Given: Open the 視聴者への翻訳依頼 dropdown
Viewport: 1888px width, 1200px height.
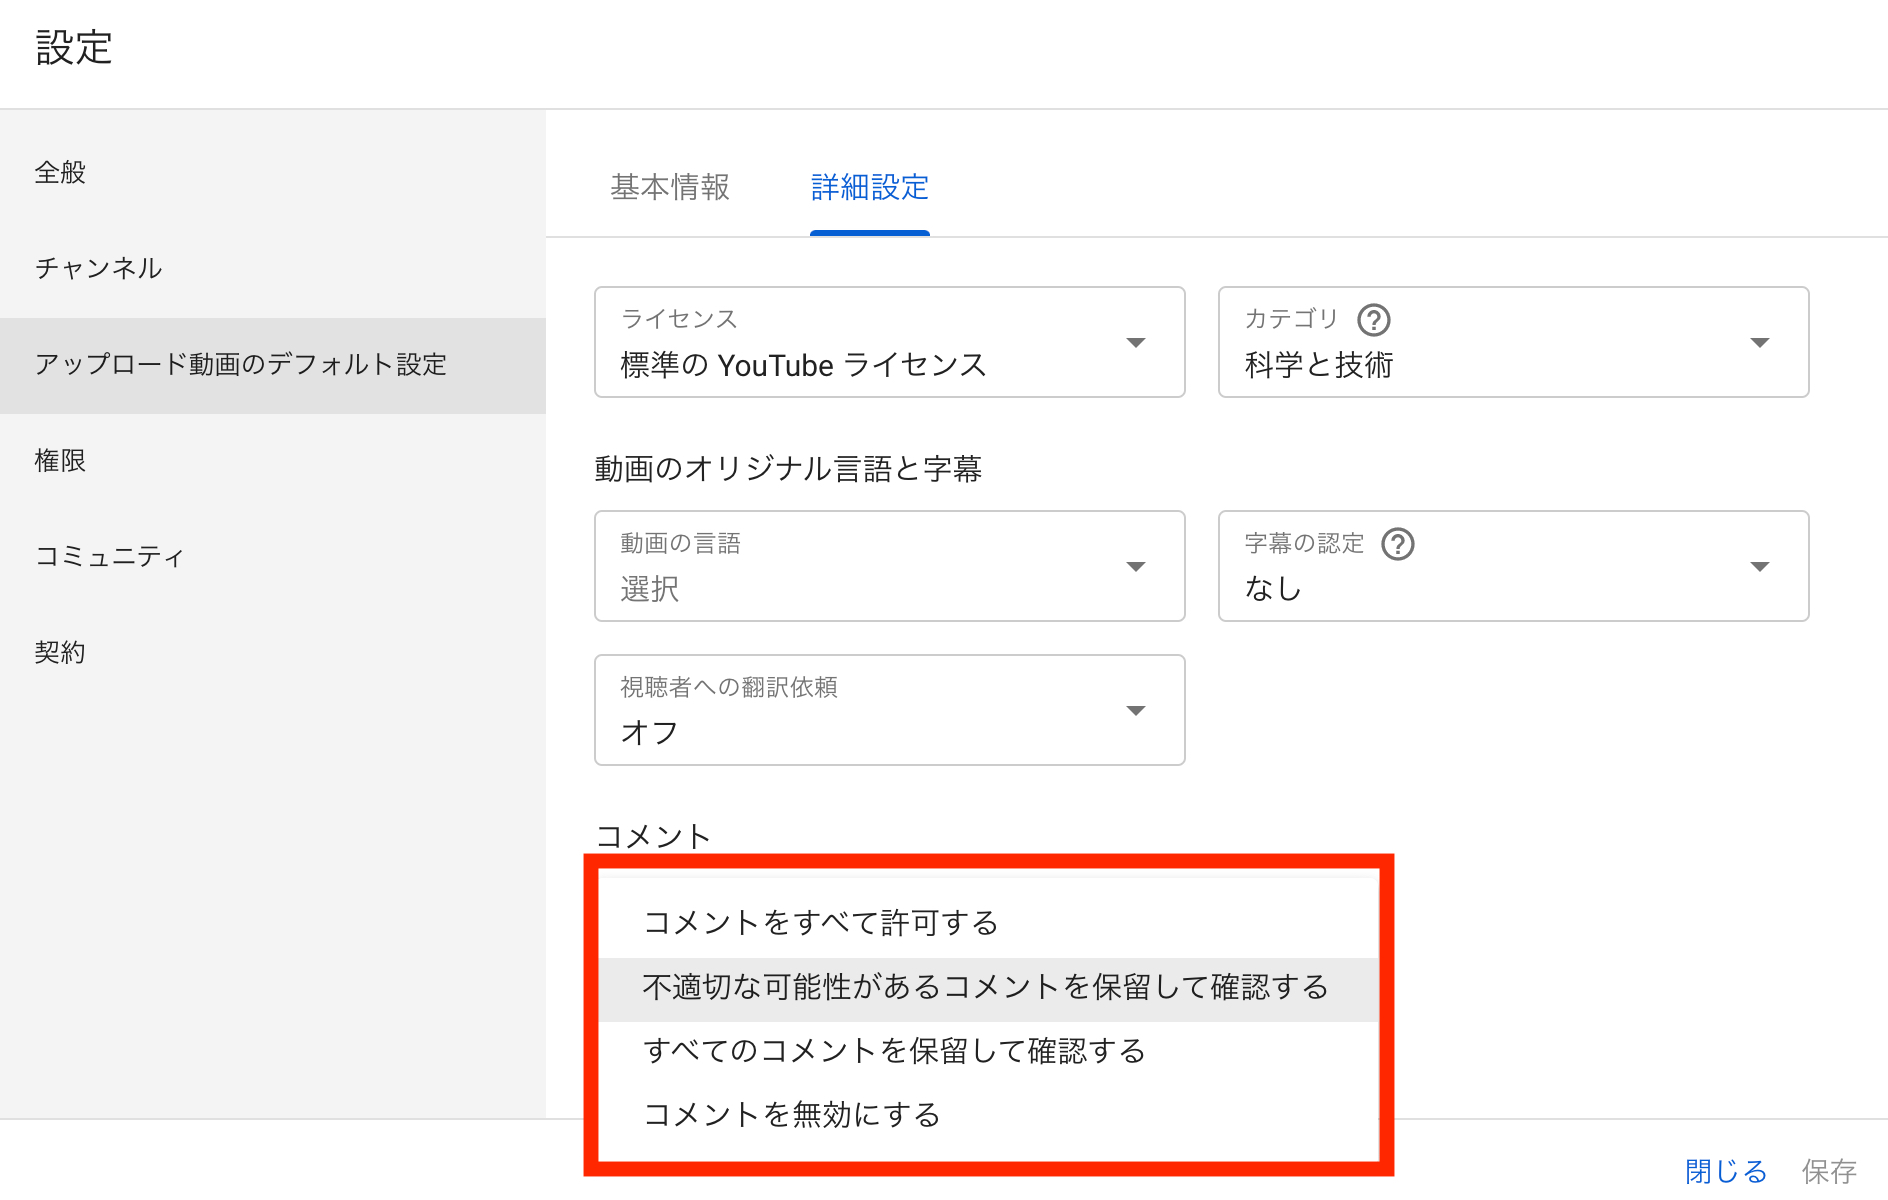Looking at the screenshot, I should tap(890, 710).
